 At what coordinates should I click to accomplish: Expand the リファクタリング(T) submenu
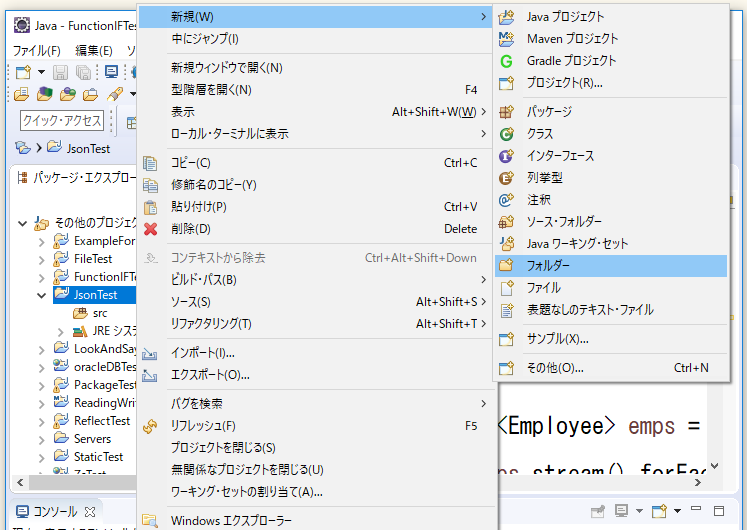(315, 324)
